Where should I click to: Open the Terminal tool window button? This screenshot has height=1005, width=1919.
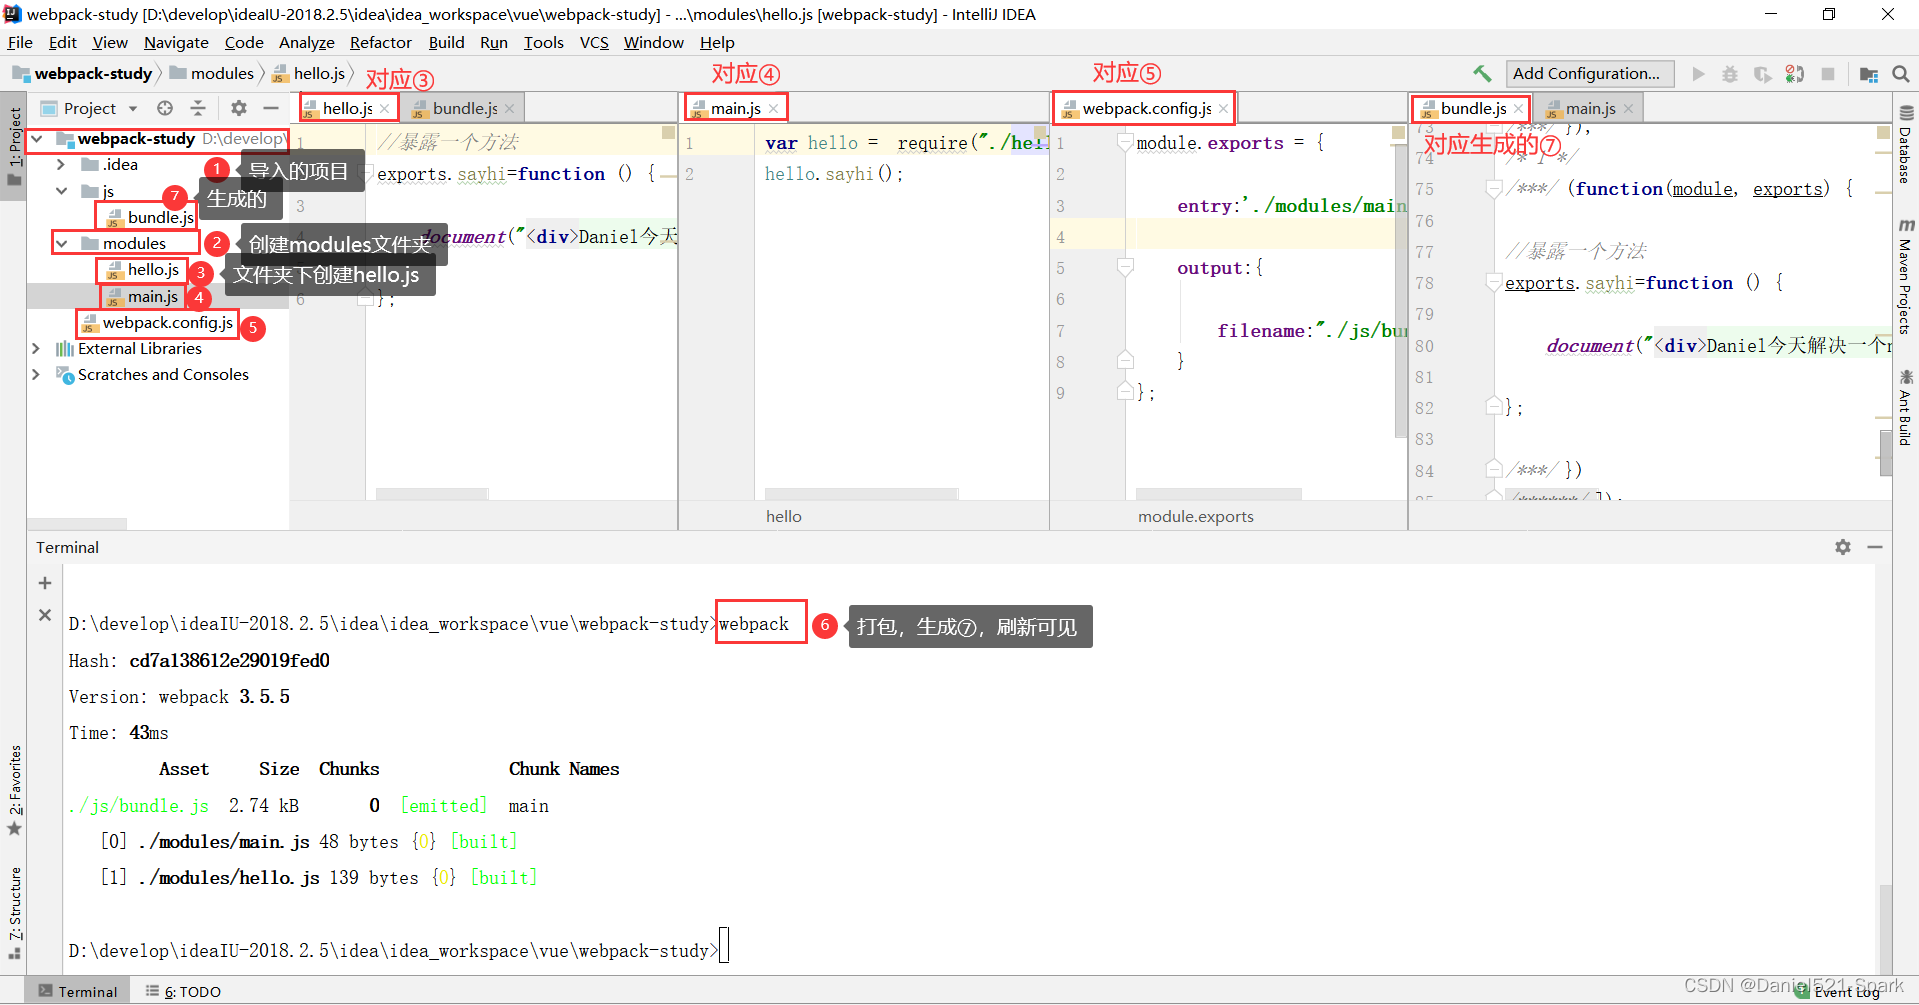click(x=77, y=991)
